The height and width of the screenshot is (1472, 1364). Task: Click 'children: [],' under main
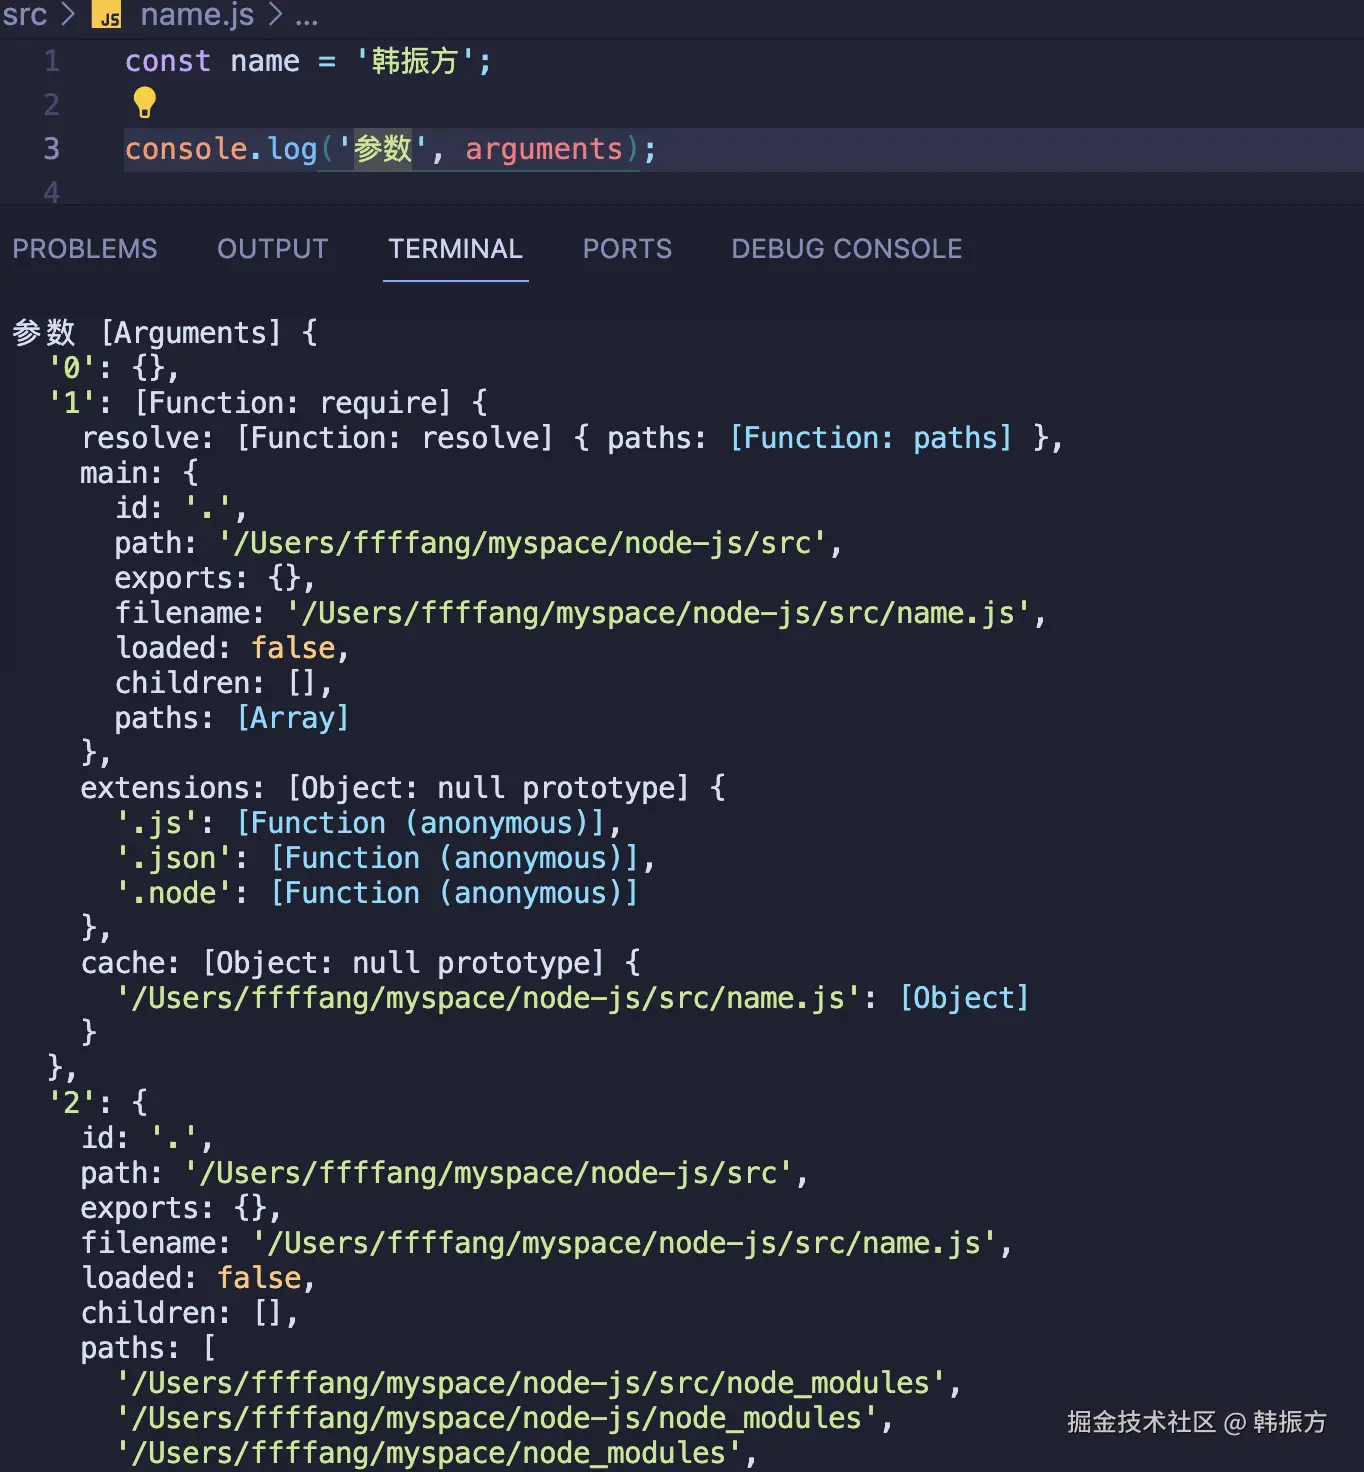pos(223,683)
